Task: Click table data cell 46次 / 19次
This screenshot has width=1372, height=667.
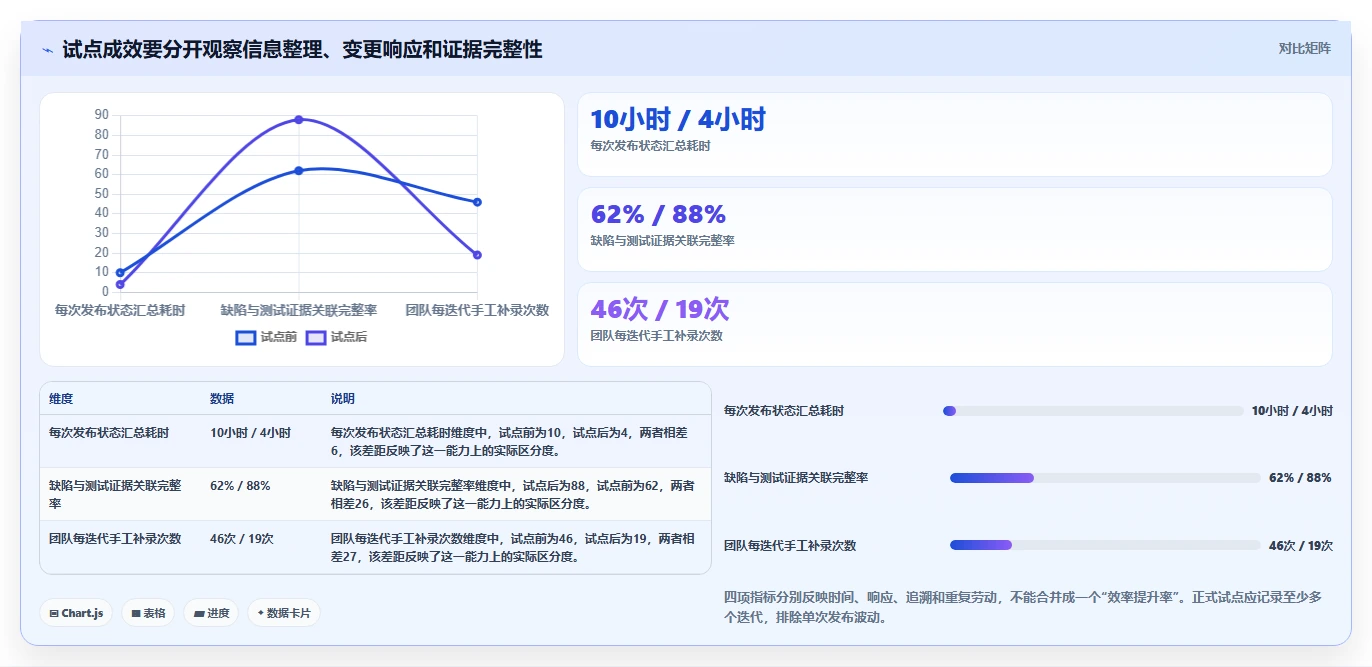Action: (242, 538)
